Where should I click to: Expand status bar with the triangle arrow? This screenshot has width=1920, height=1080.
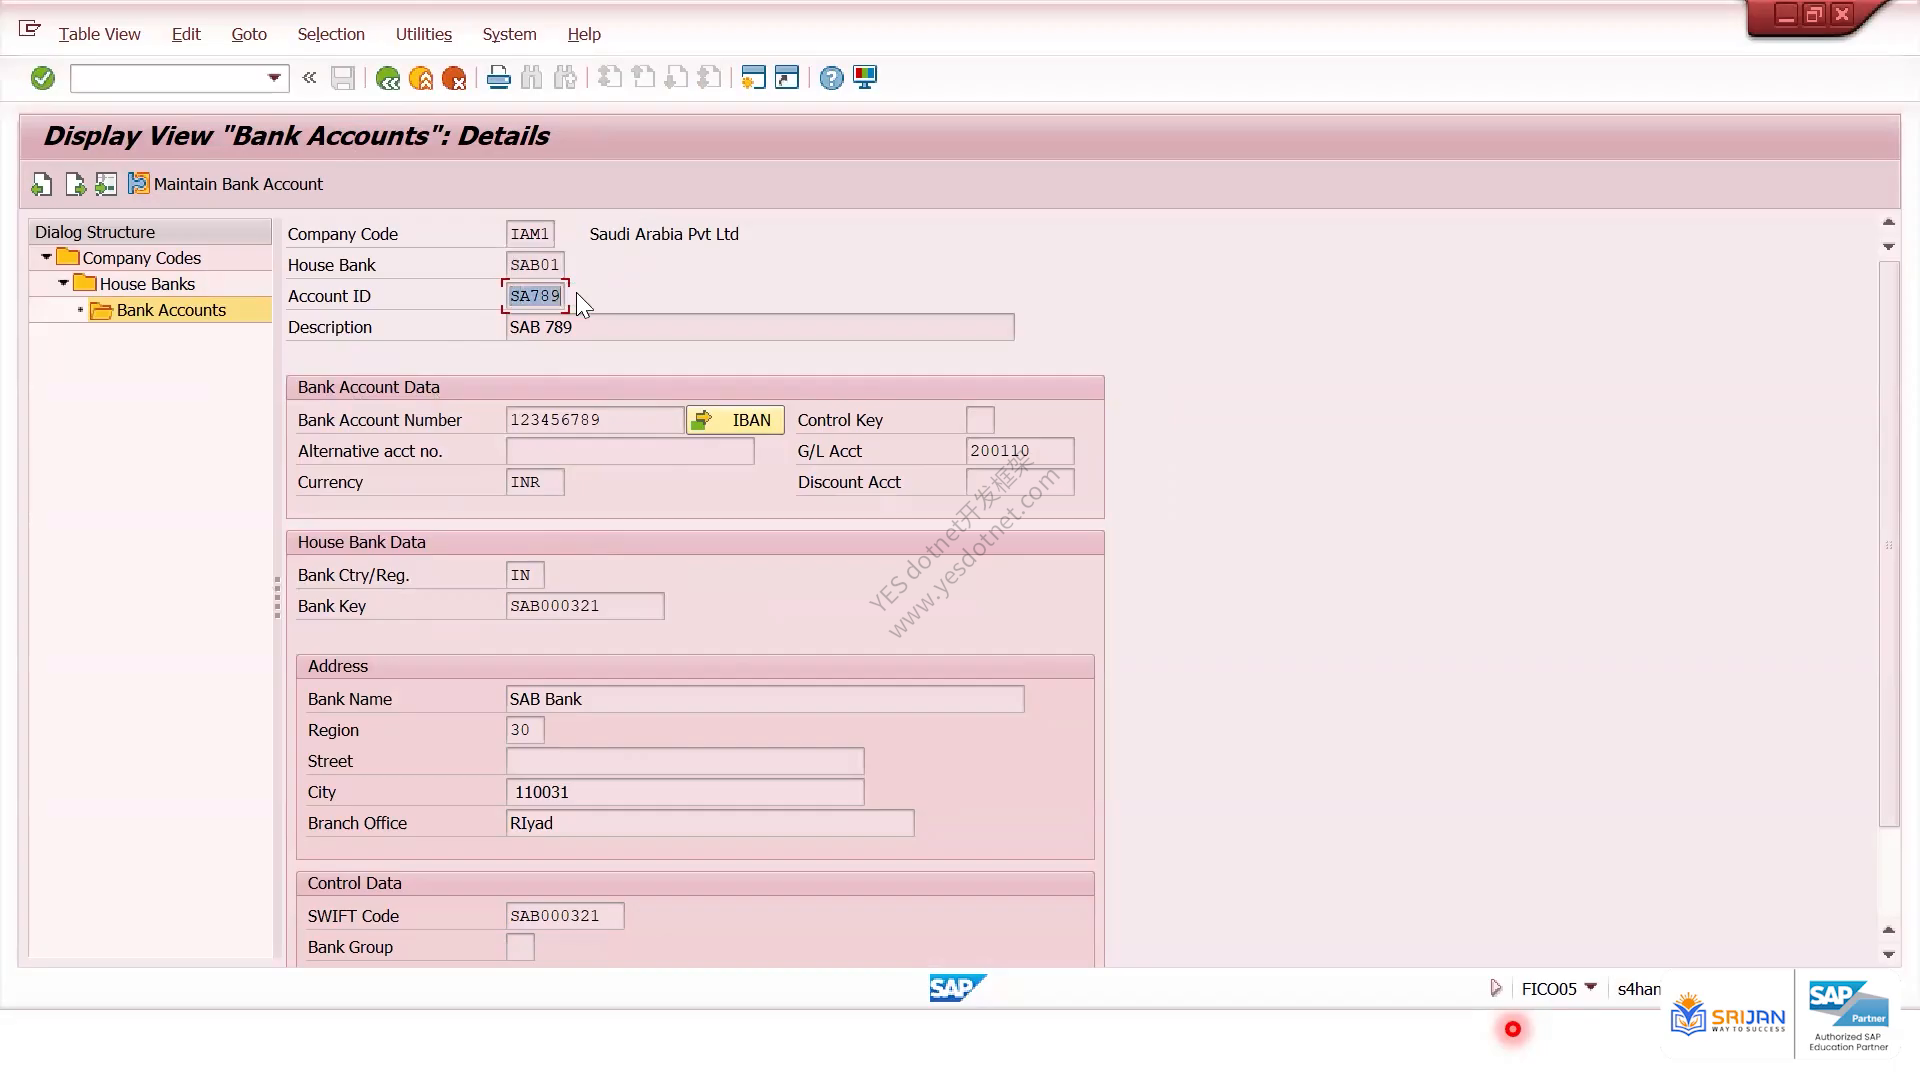point(1495,988)
